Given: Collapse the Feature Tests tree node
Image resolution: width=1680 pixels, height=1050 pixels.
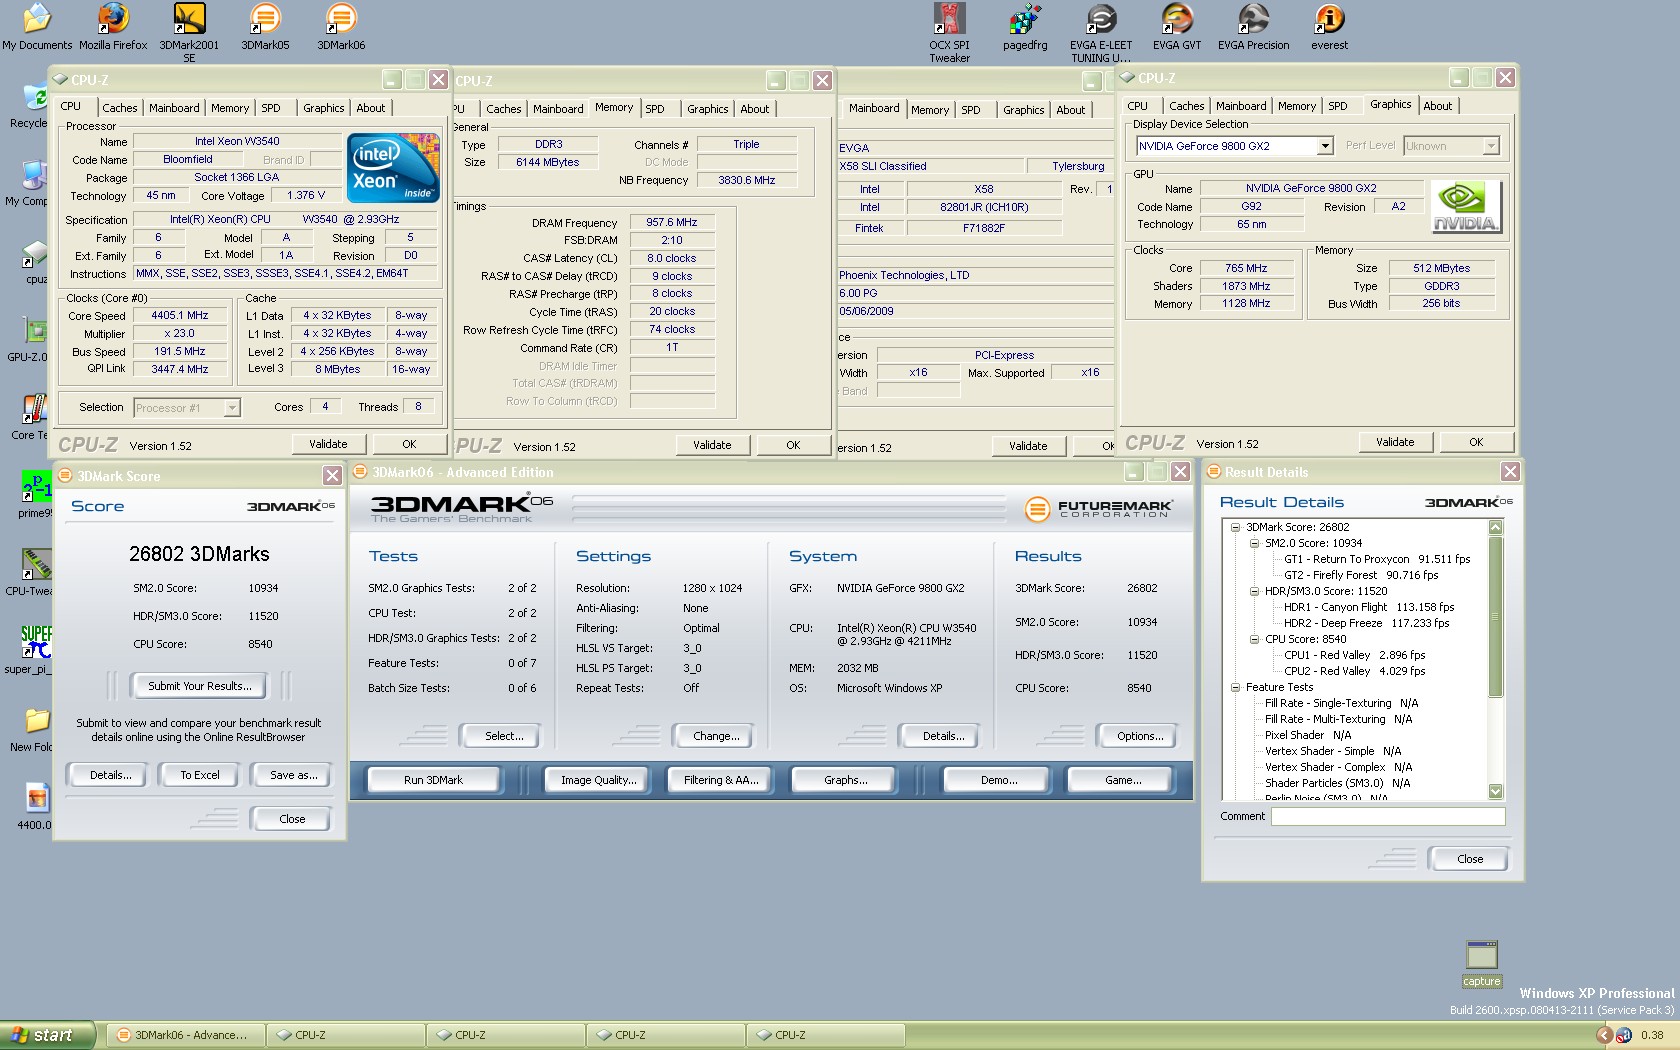Looking at the screenshot, I should [x=1235, y=687].
